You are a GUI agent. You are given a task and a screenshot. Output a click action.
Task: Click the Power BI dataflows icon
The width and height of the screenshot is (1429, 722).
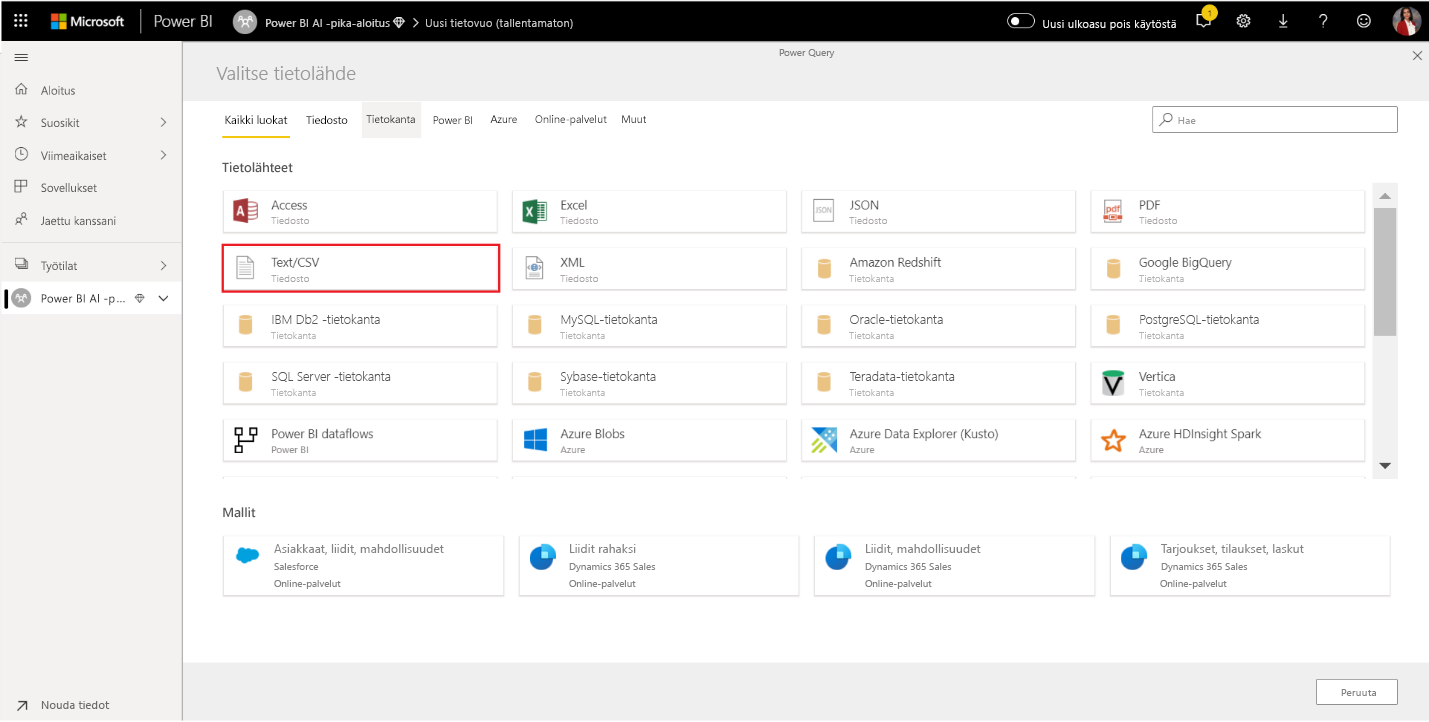(245, 440)
